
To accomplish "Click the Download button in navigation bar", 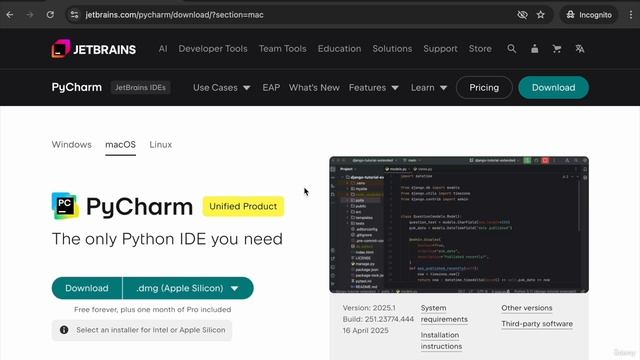I will click(x=553, y=87).
